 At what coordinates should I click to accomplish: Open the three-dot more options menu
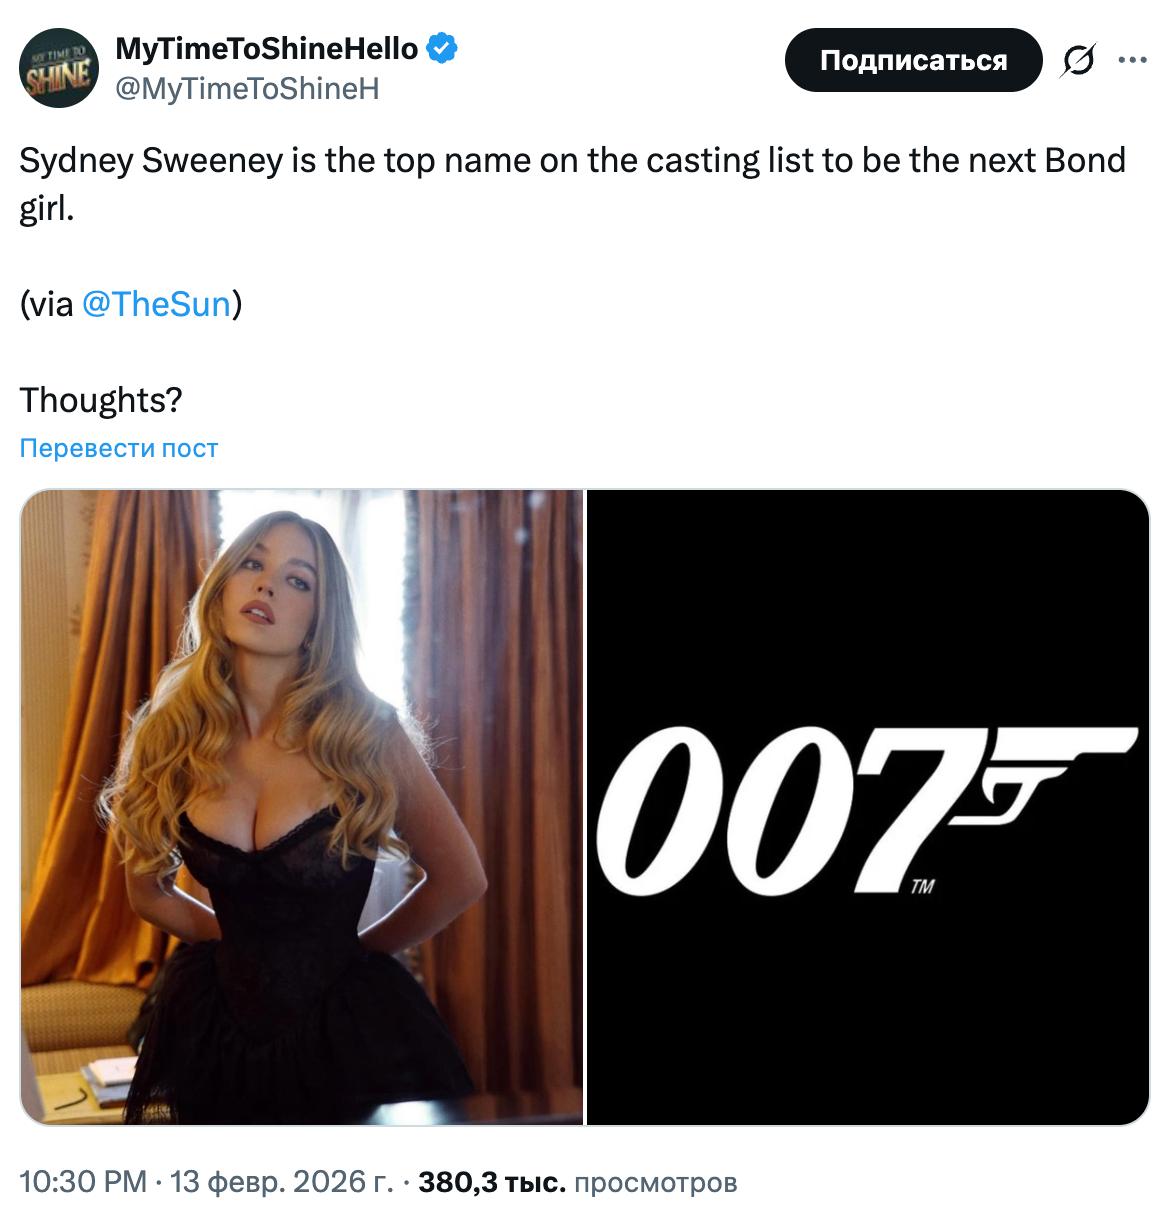(x=1132, y=60)
